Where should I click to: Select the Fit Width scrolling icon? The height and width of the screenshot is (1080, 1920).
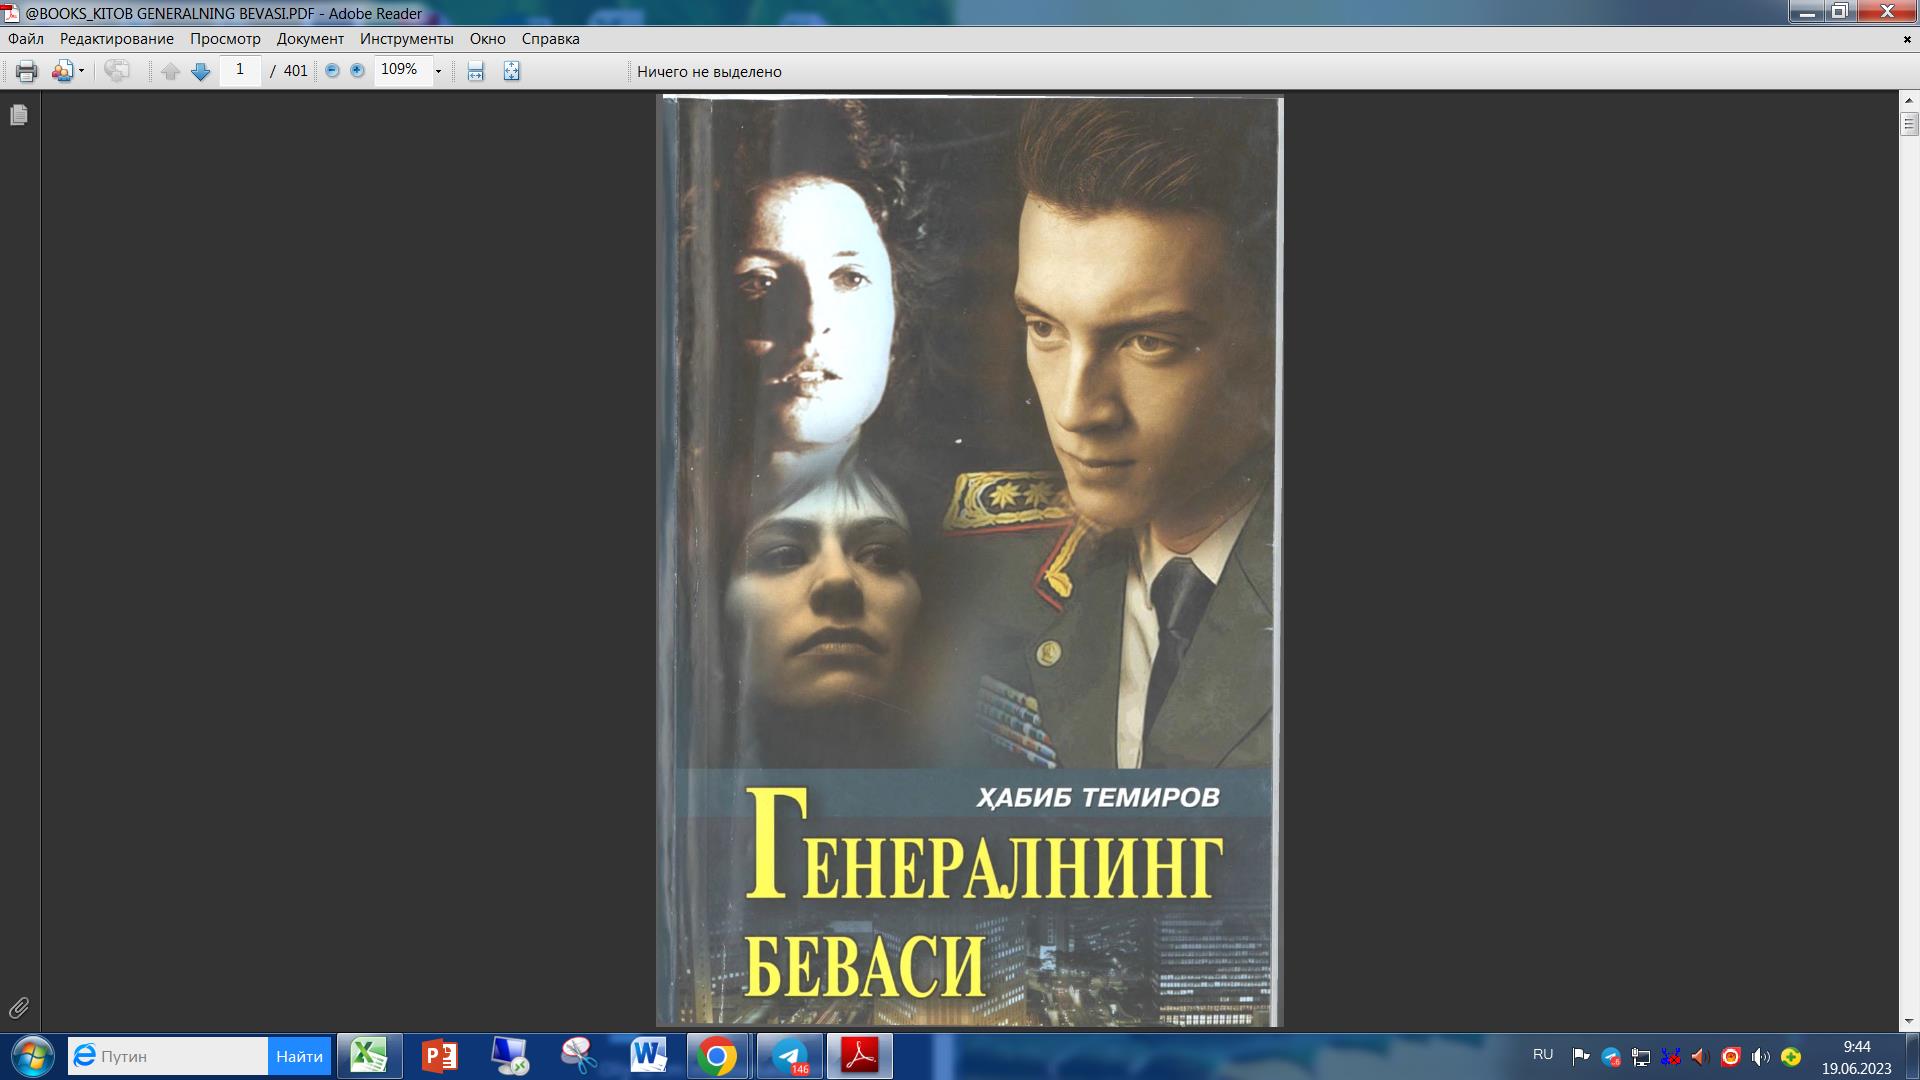(x=476, y=71)
